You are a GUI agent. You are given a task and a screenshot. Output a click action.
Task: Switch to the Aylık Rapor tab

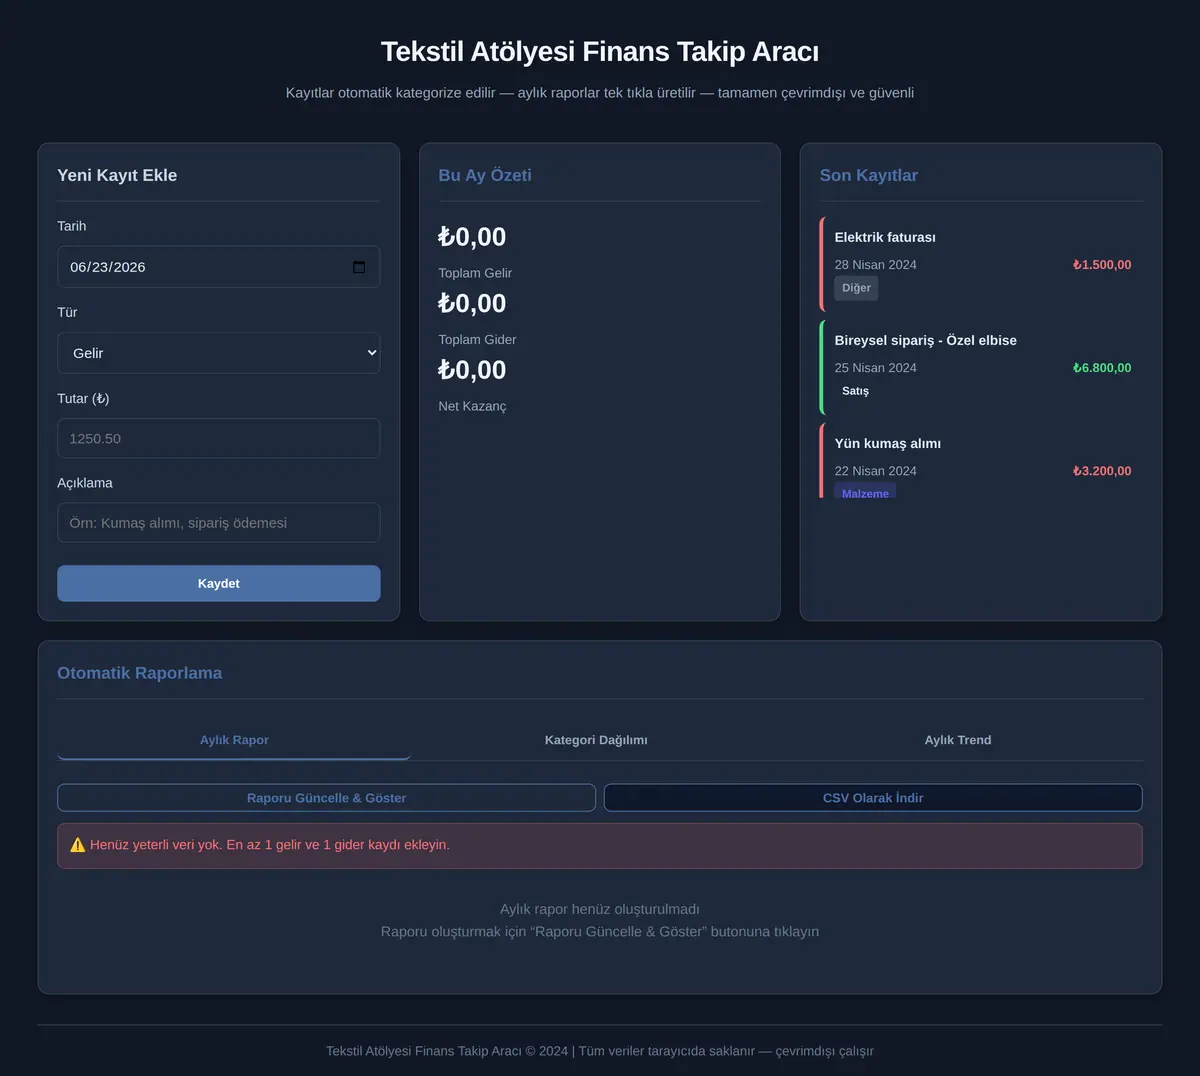point(234,740)
